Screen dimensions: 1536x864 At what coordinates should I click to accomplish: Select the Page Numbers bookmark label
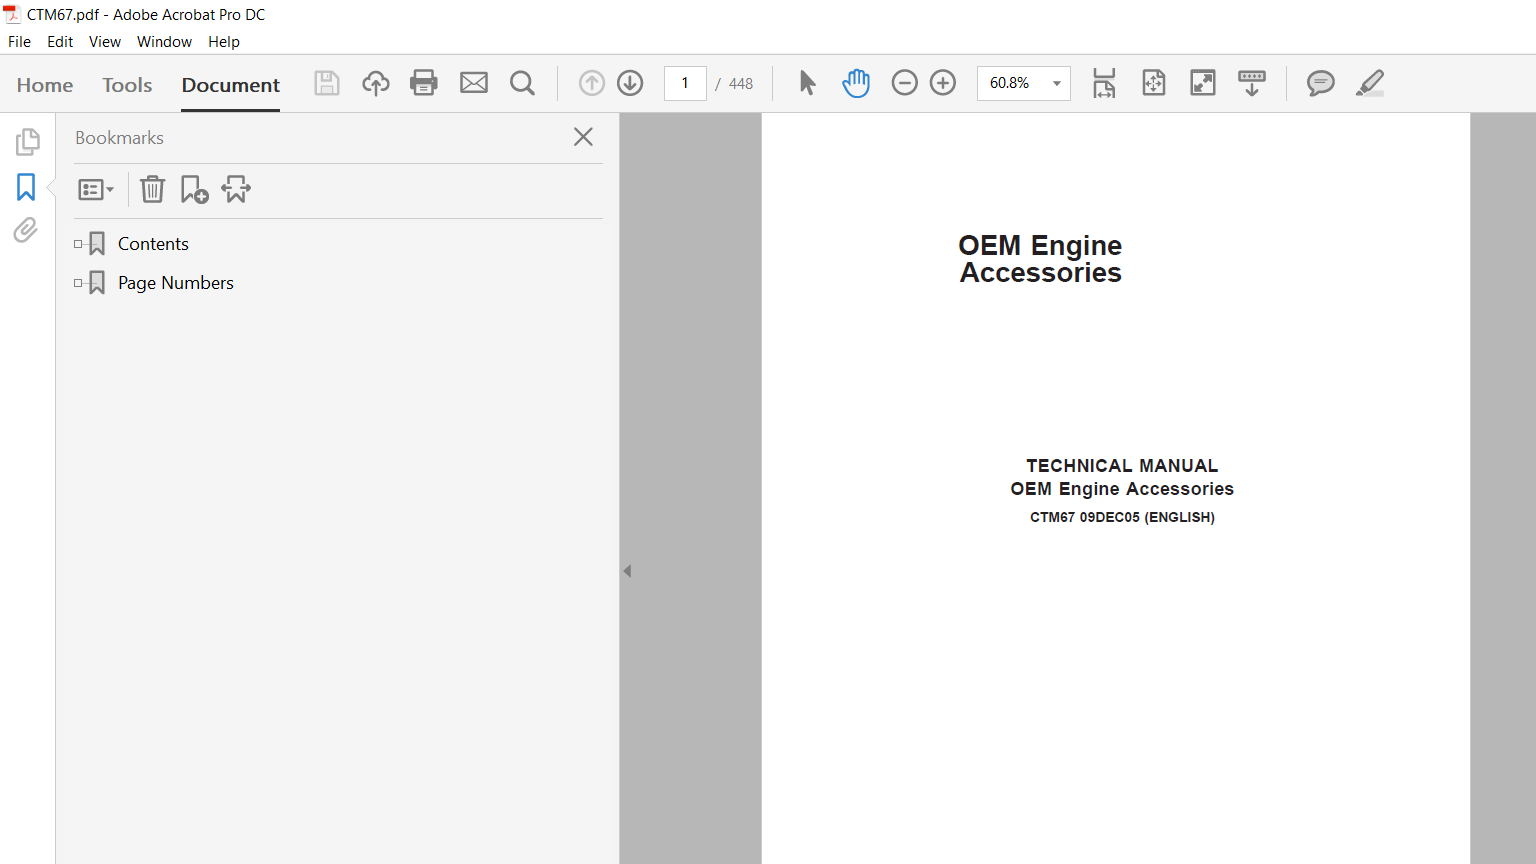[x=176, y=283]
